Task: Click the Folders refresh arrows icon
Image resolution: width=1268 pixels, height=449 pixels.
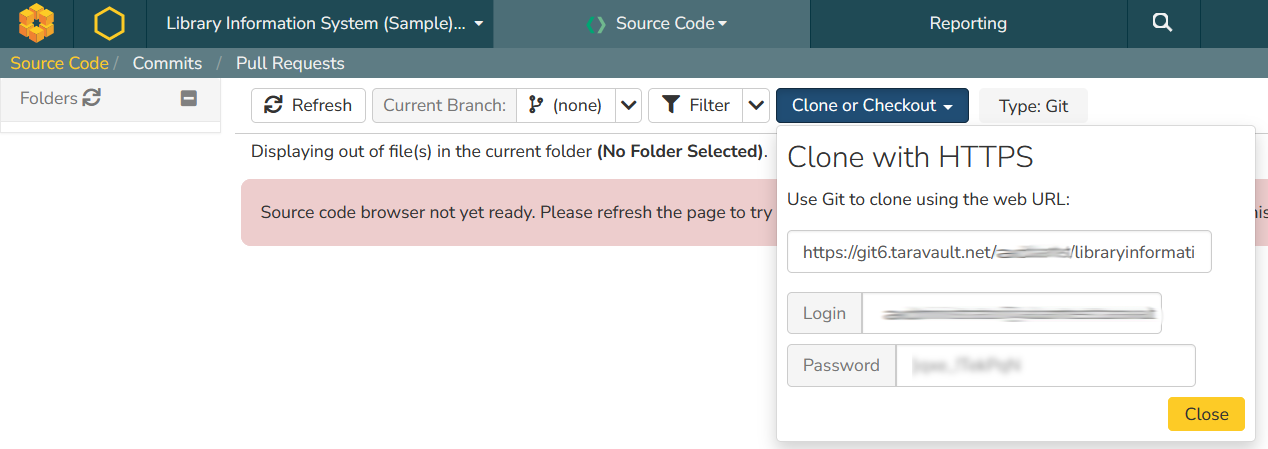Action: 92,98
